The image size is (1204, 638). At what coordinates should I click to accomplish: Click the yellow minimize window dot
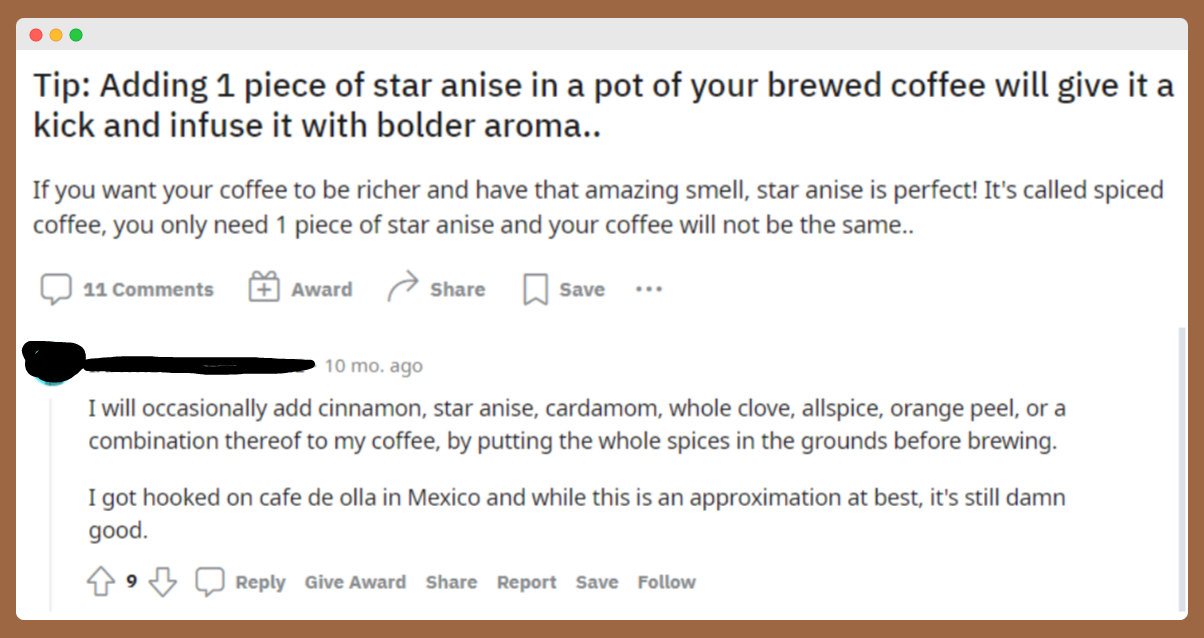pyautogui.click(x=56, y=35)
